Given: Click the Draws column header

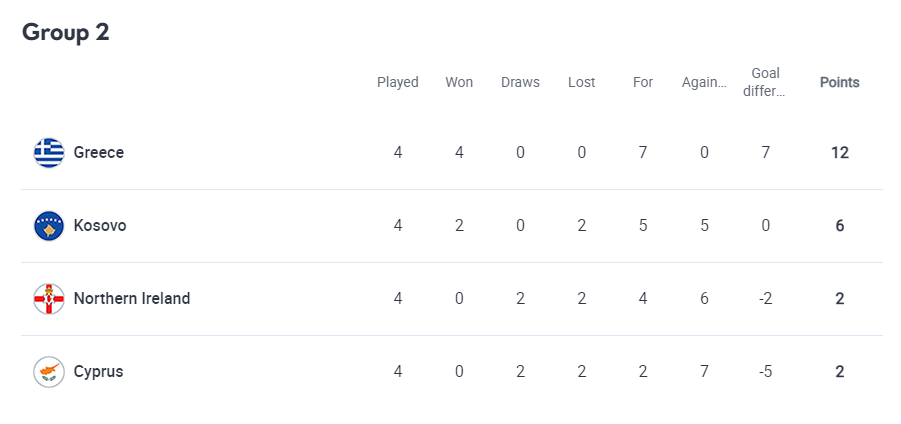Looking at the screenshot, I should [x=521, y=83].
